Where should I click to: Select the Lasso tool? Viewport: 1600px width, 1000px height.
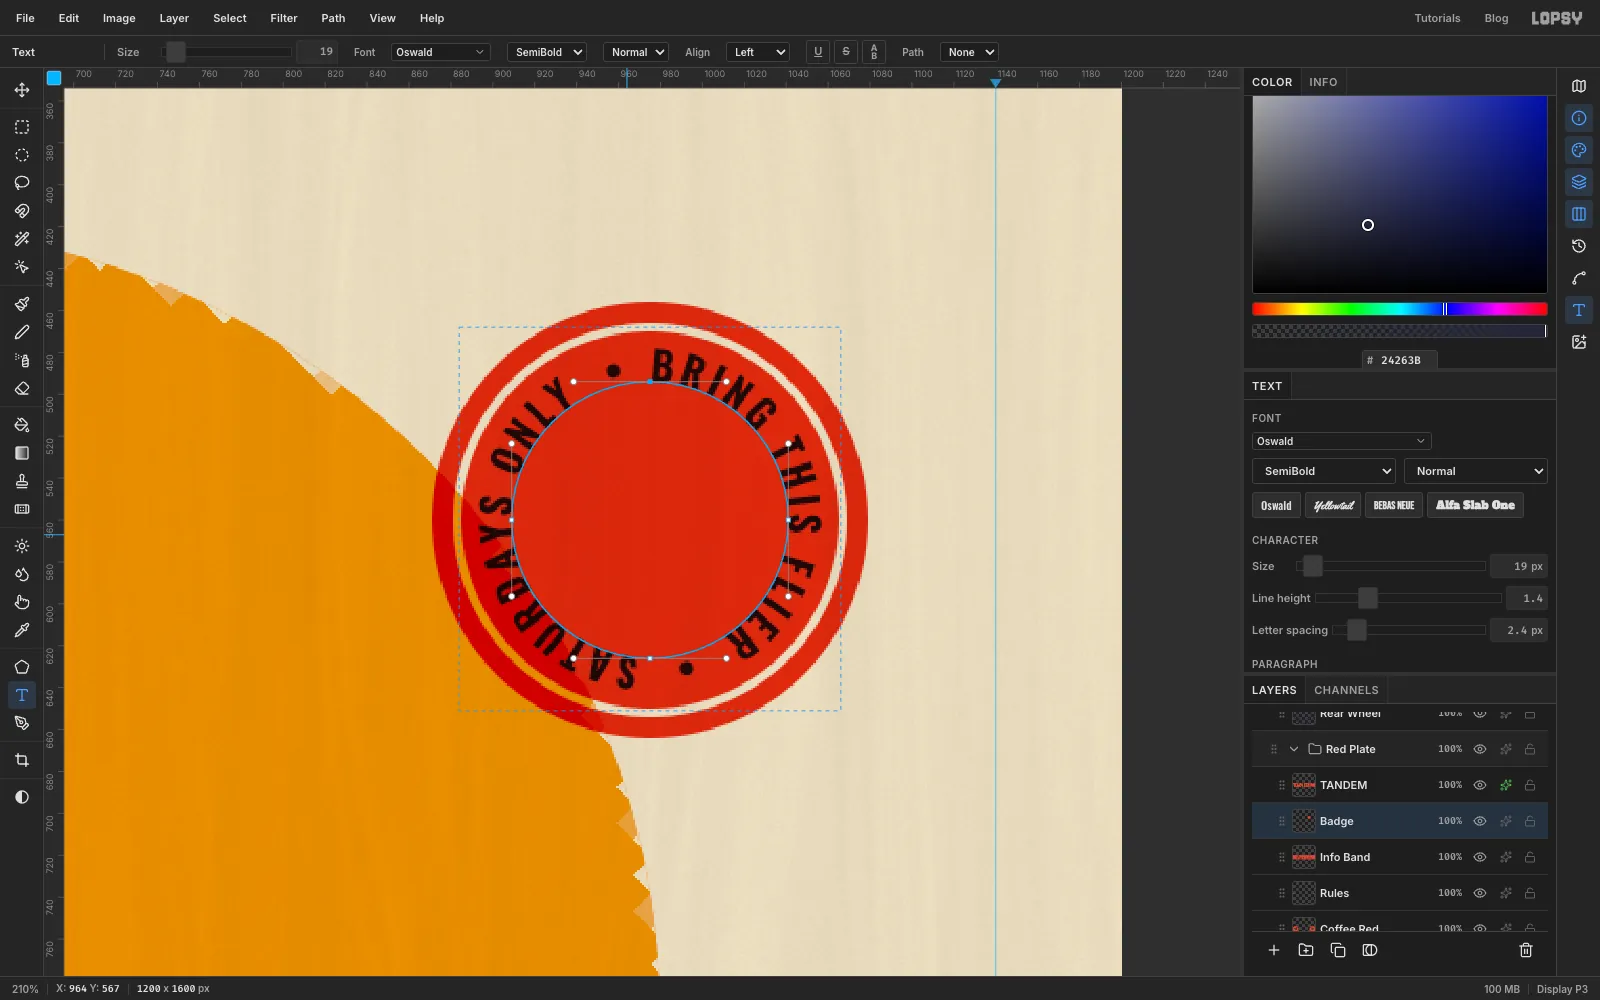(22, 183)
